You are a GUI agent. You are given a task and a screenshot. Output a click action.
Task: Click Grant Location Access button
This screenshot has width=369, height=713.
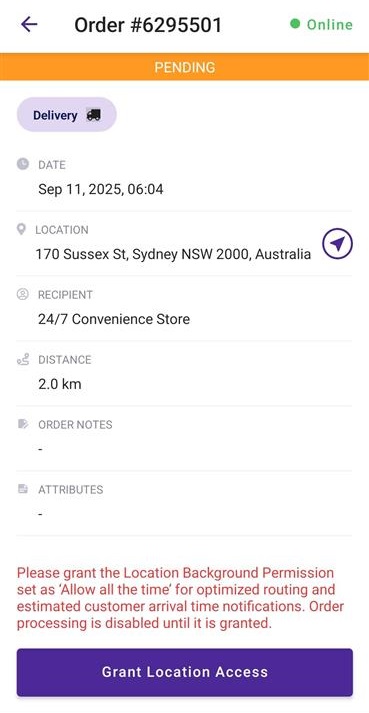(x=185, y=672)
